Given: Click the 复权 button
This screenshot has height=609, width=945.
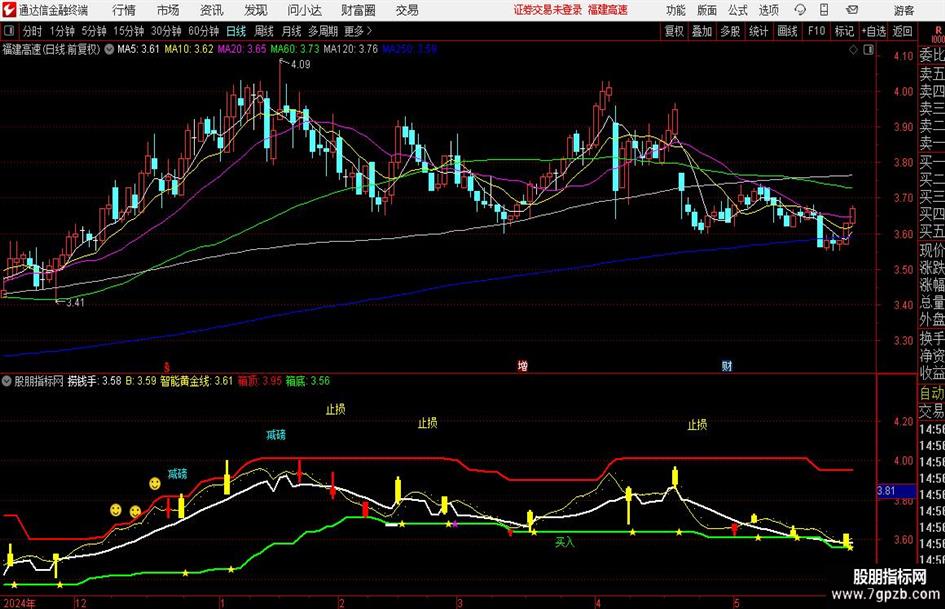Looking at the screenshot, I should pyautogui.click(x=674, y=31).
